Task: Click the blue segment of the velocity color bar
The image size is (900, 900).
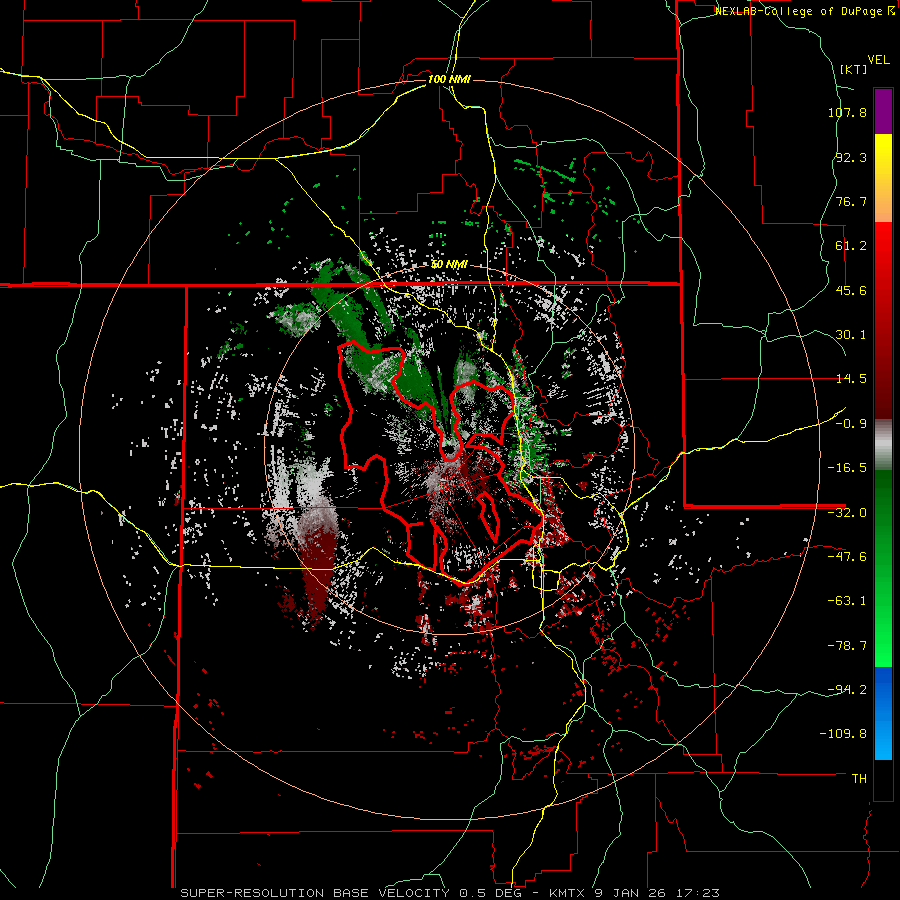Action: [883, 713]
